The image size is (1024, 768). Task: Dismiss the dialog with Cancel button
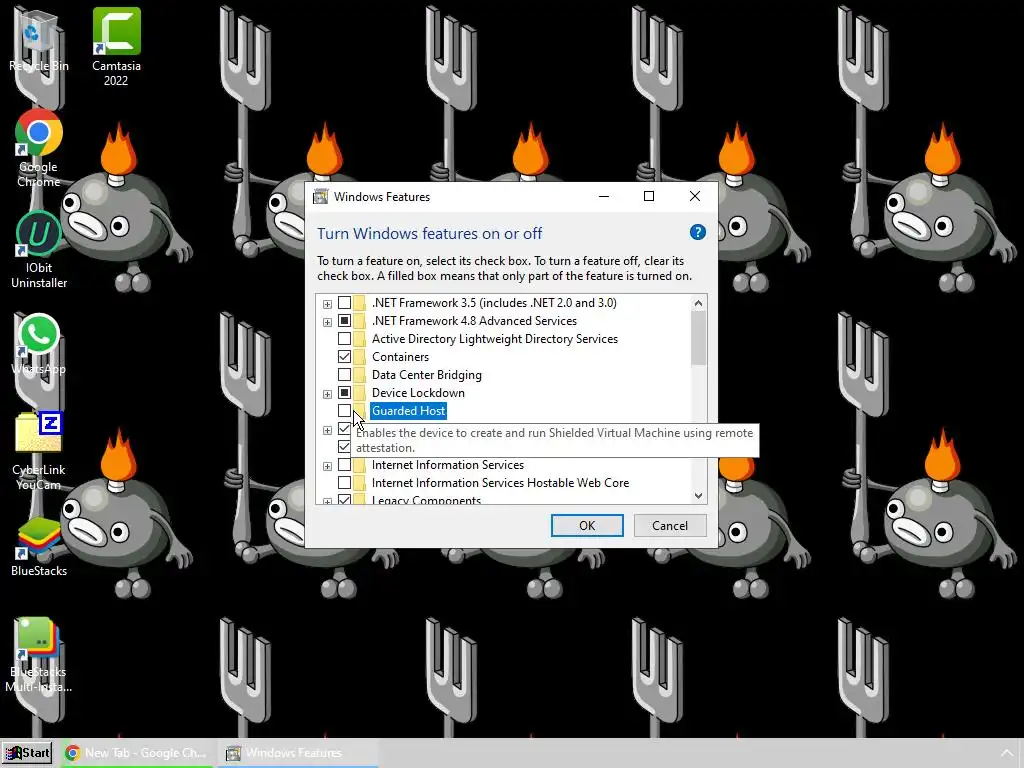tap(669, 526)
